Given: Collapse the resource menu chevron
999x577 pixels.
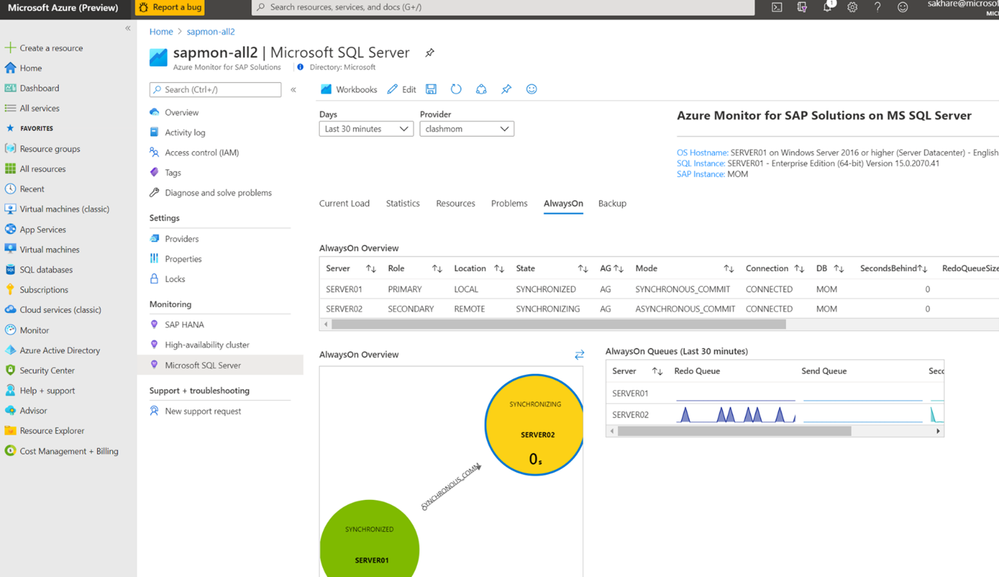Looking at the screenshot, I should 294,90.
